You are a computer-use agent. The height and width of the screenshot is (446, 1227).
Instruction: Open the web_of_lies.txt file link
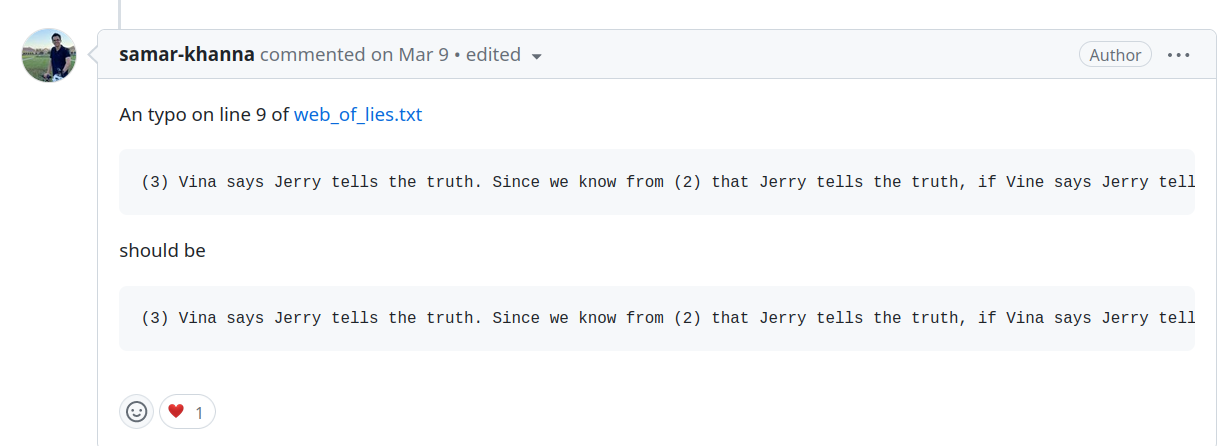[x=358, y=114]
